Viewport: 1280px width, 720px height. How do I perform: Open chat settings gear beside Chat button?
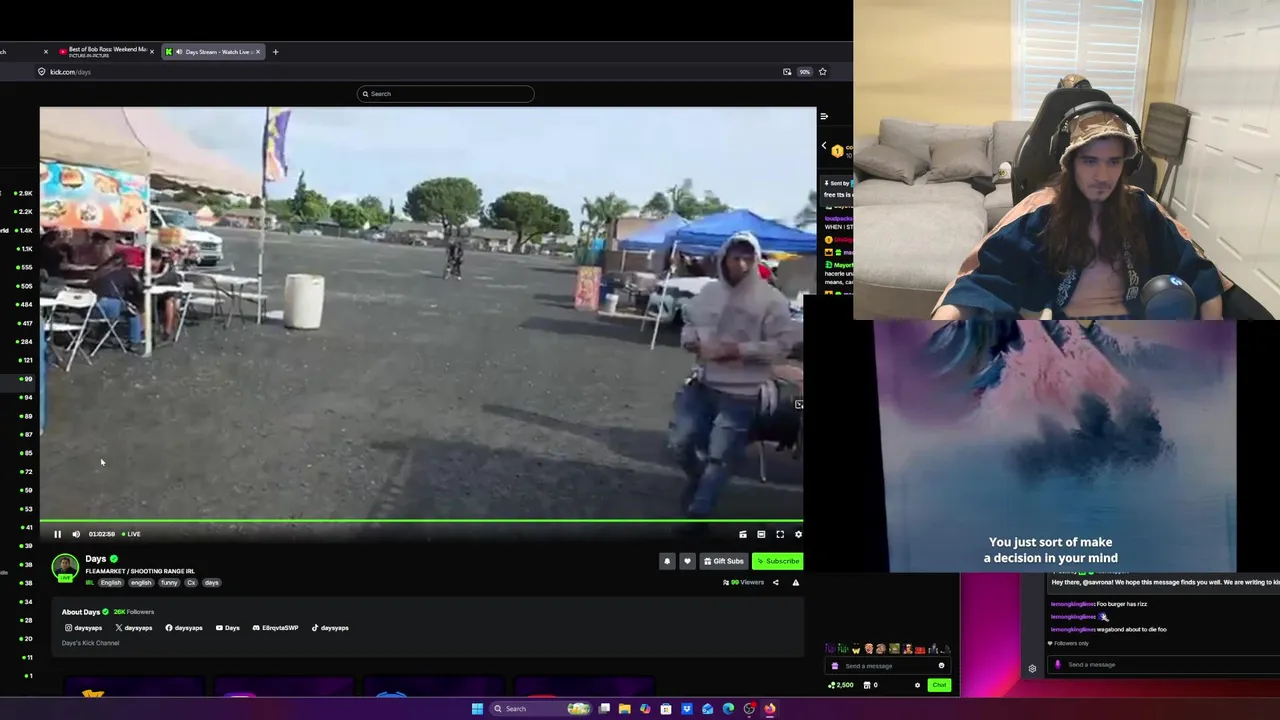(x=917, y=685)
